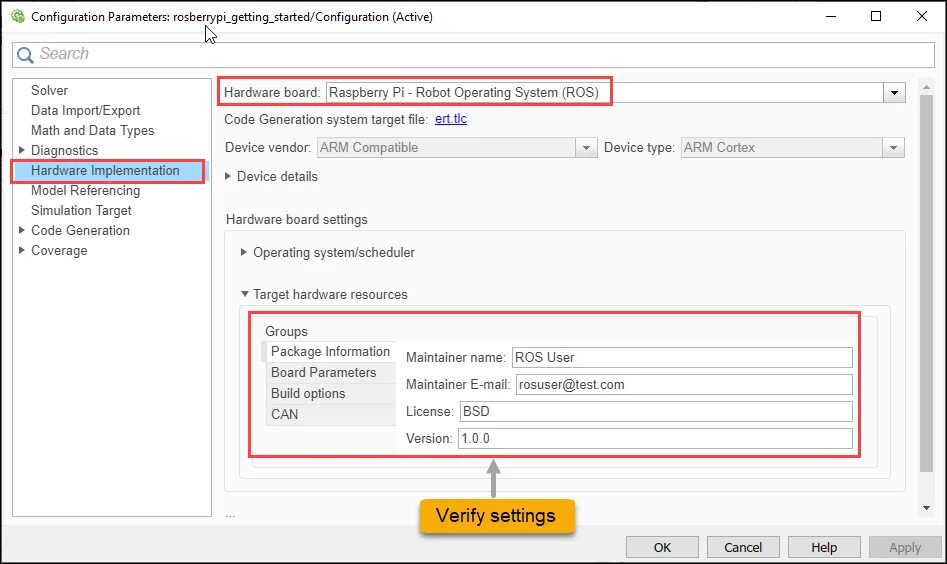Image resolution: width=947 pixels, height=564 pixels.
Task: Close the Configuration Parameters window
Action: (922, 16)
